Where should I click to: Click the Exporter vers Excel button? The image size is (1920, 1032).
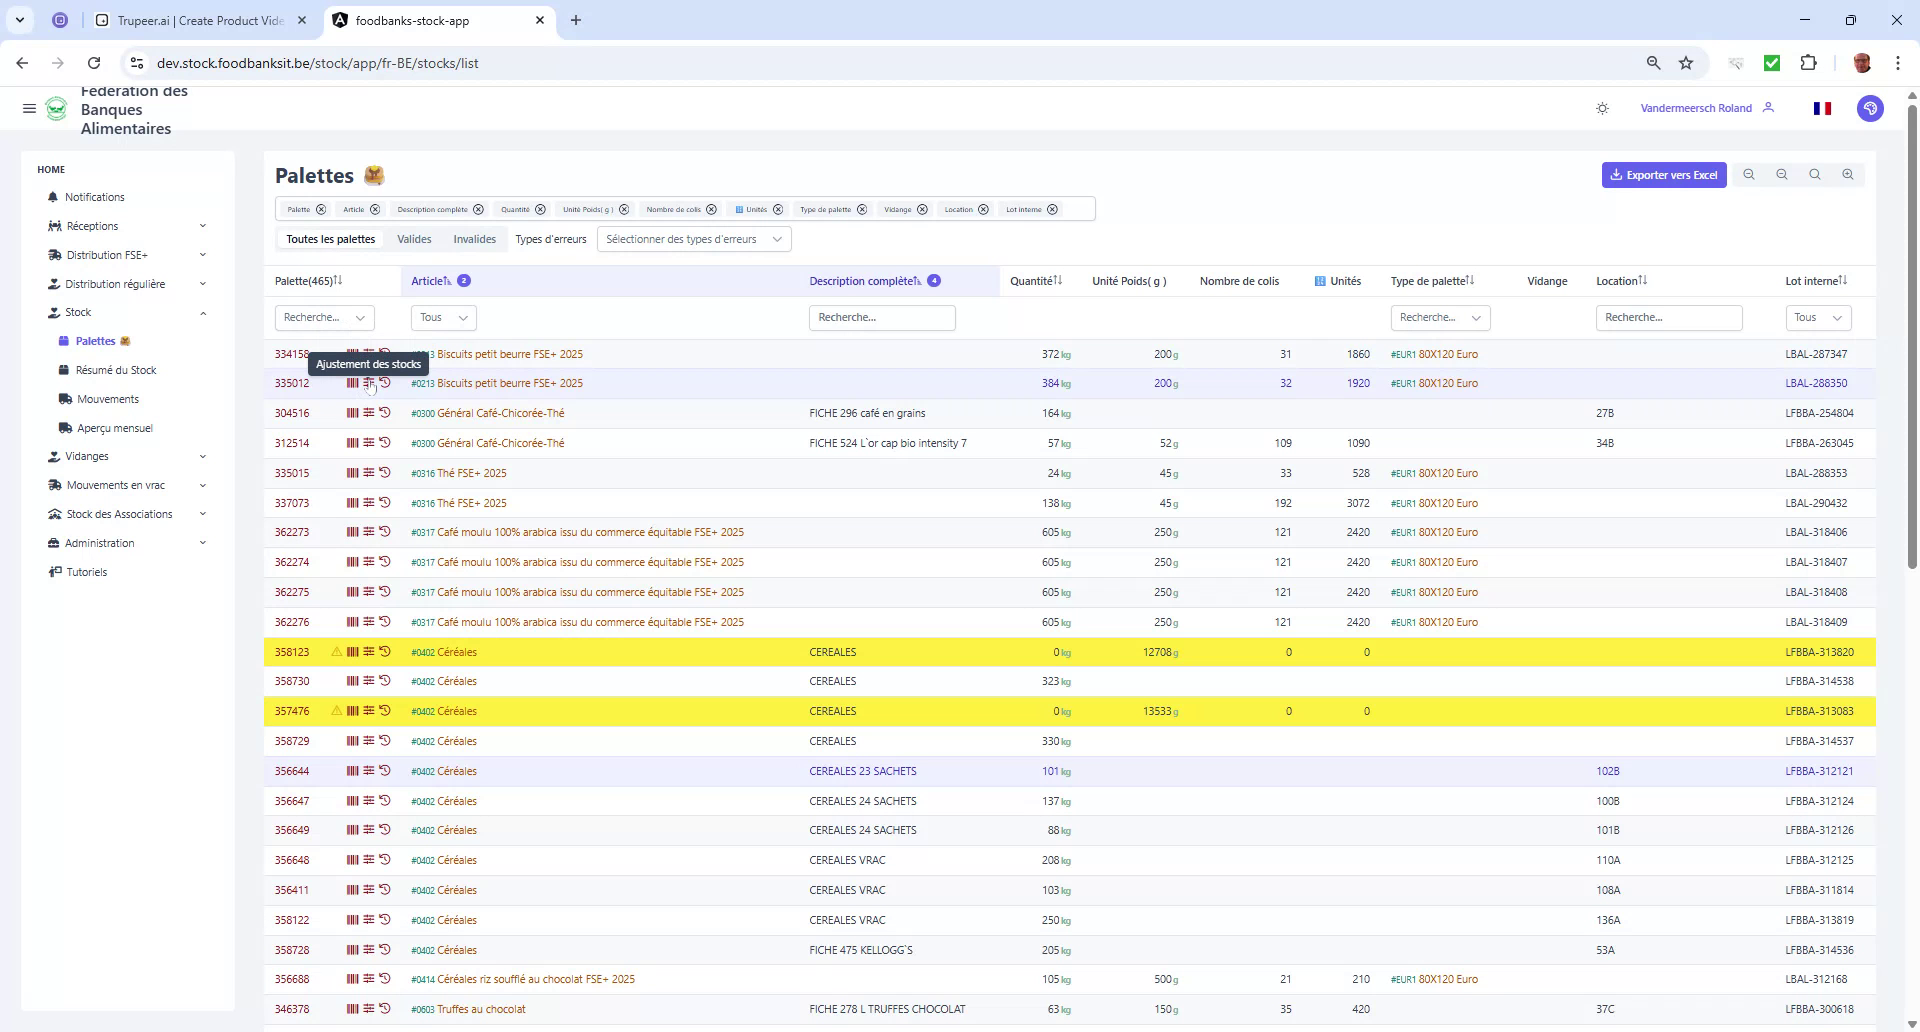(x=1663, y=175)
